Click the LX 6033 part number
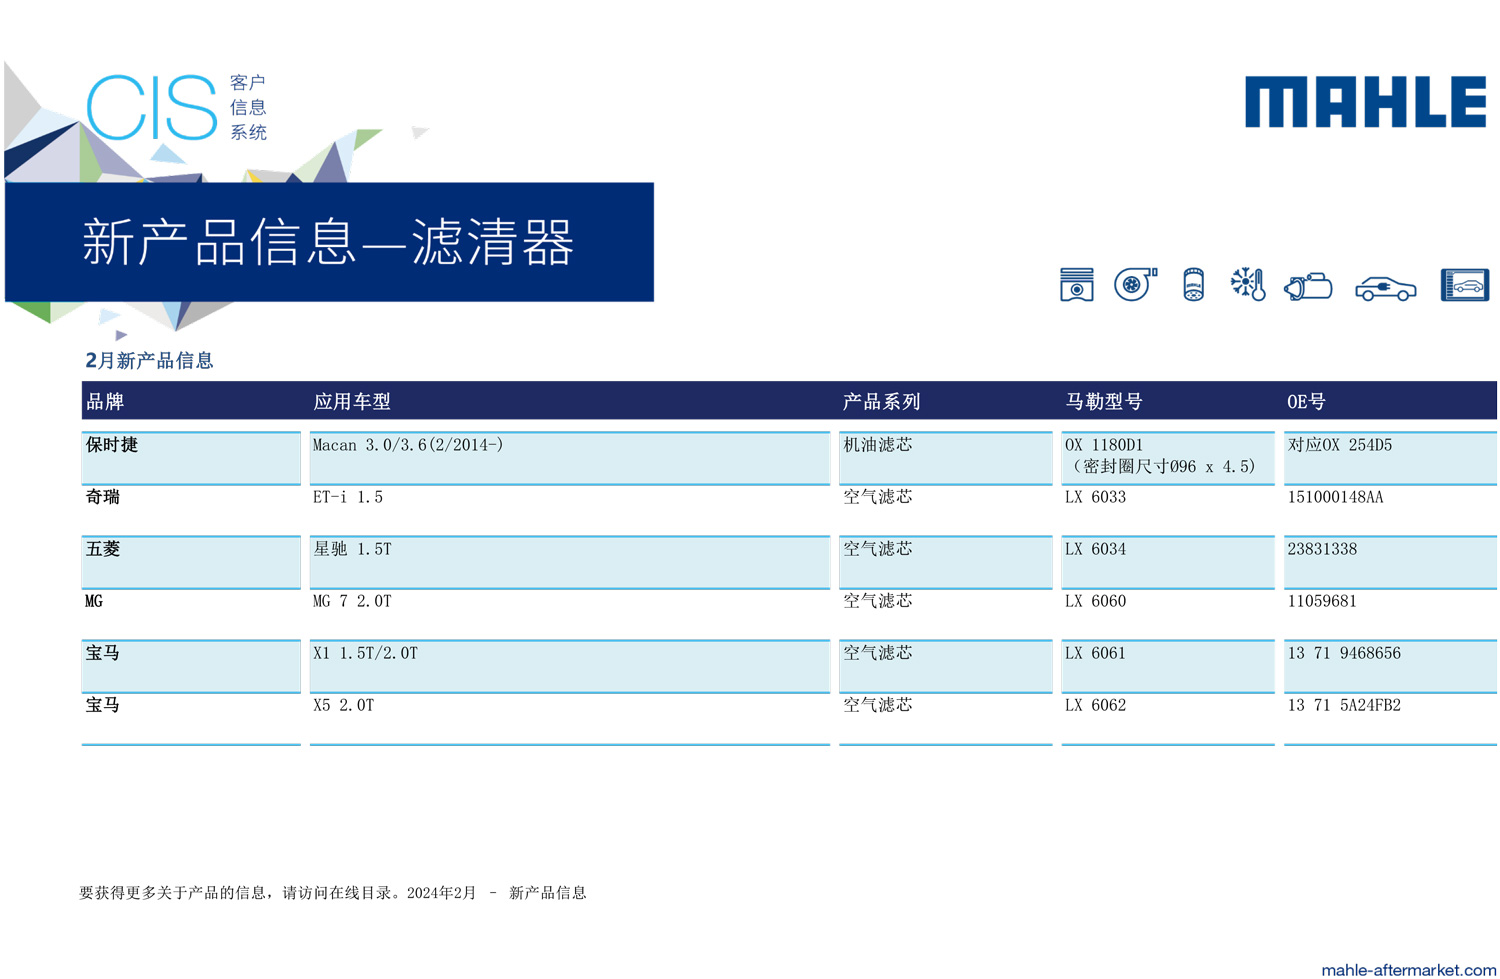 (x=1095, y=497)
